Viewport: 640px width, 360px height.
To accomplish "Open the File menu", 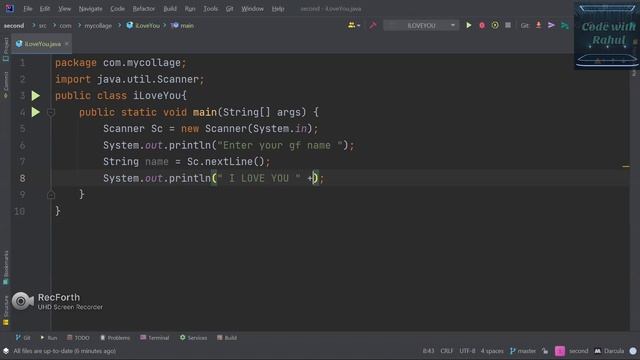I will [28, 9].
